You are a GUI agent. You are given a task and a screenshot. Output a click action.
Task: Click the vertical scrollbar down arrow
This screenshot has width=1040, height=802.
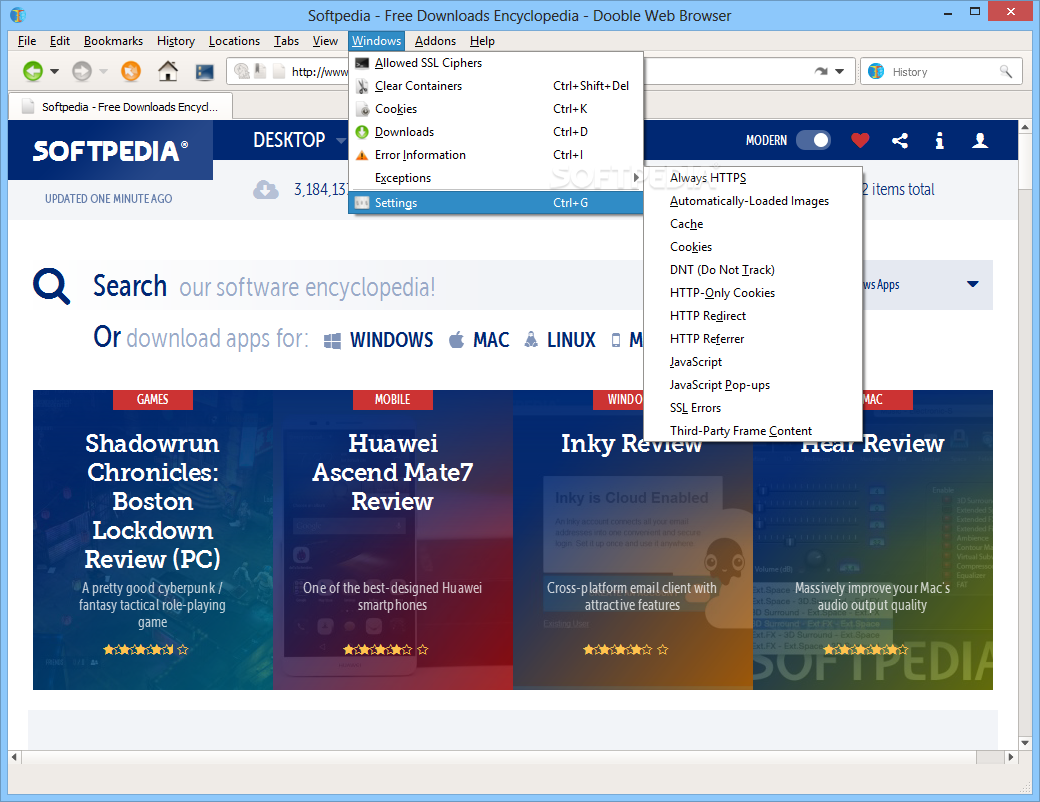coord(1025,743)
